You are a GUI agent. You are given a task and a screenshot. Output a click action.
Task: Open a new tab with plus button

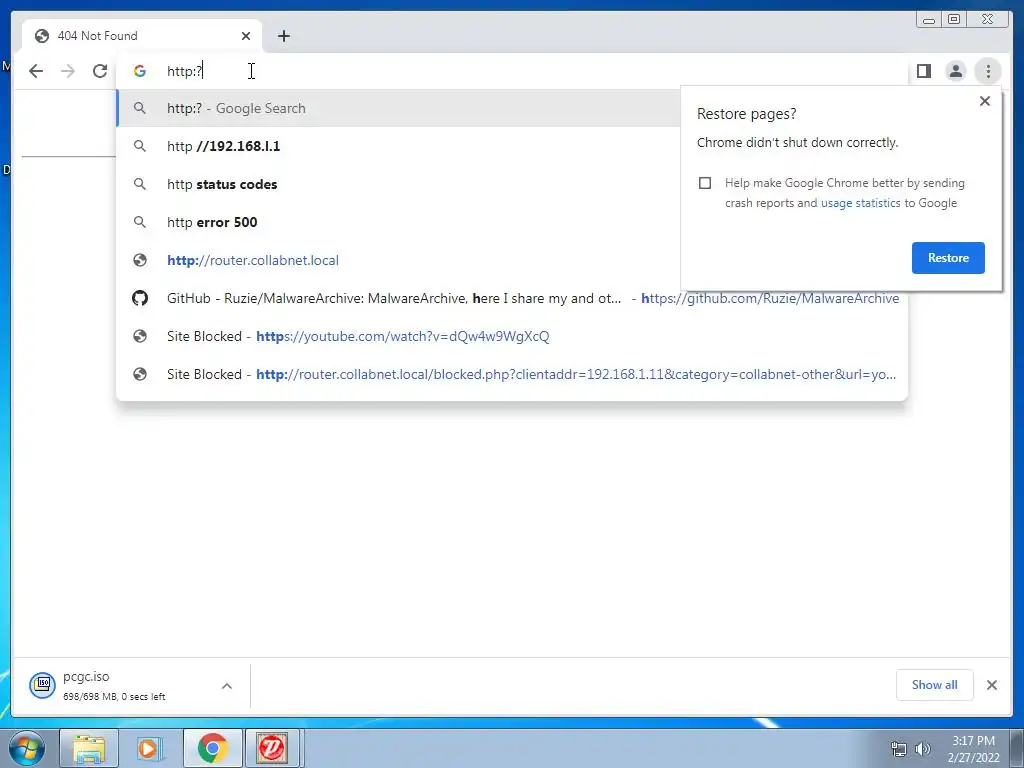[283, 36]
